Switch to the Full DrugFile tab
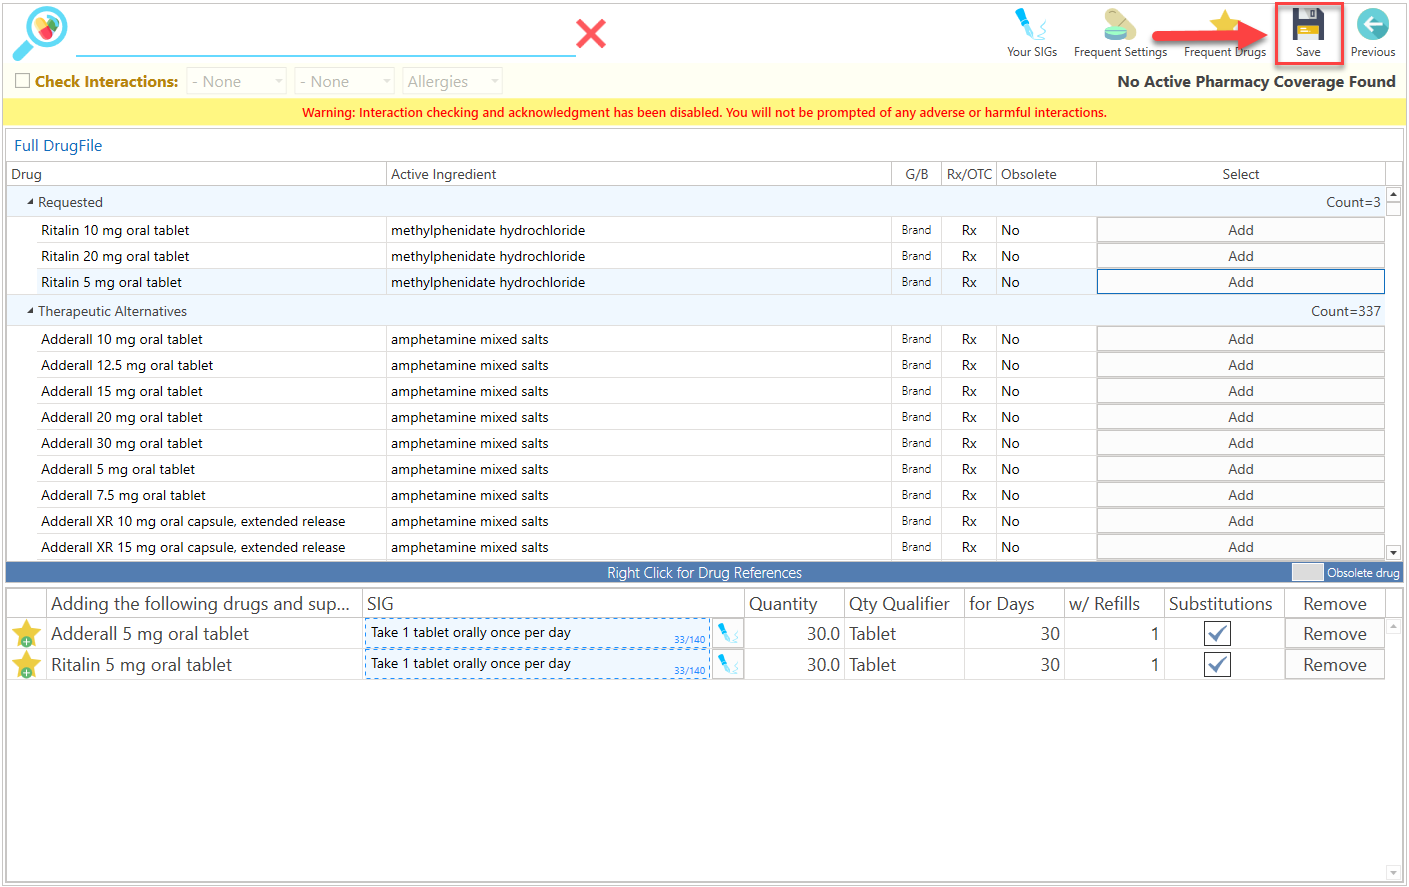Image resolution: width=1409 pixels, height=887 pixels. click(x=58, y=146)
